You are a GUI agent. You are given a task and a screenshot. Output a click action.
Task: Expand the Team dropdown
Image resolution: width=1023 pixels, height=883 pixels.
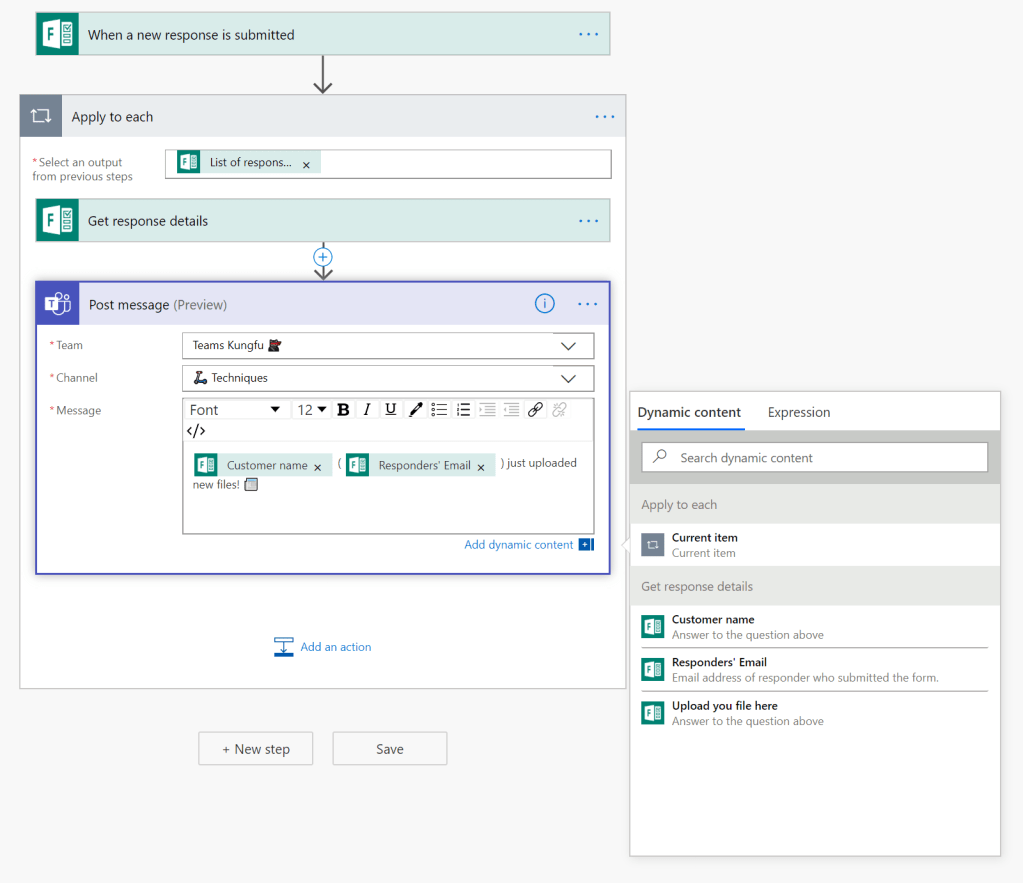[568, 346]
